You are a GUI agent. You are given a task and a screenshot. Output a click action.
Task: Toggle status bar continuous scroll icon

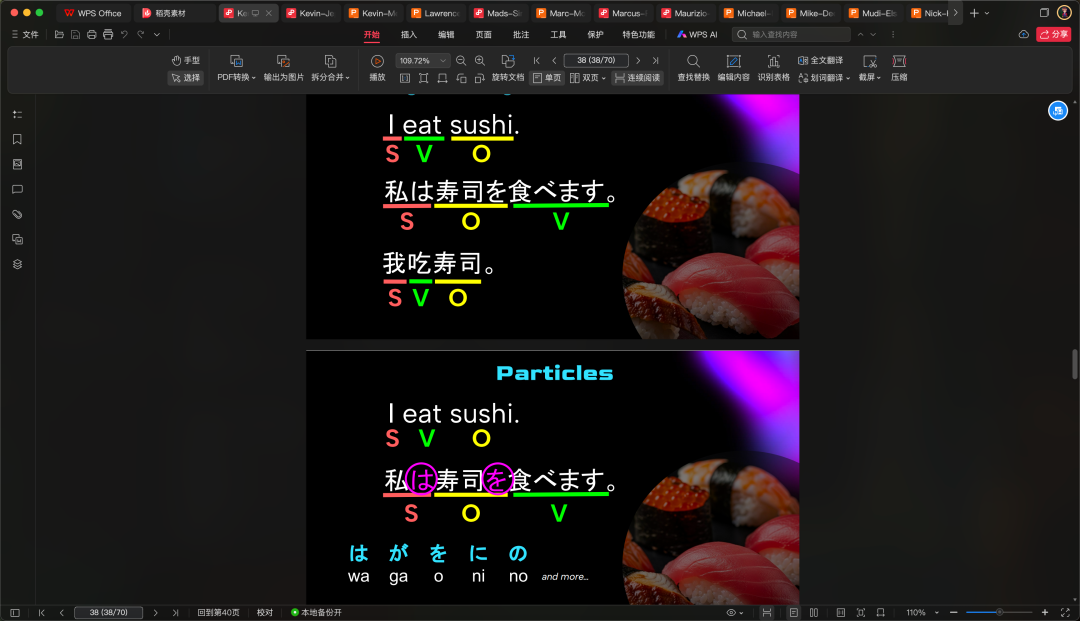(767, 613)
